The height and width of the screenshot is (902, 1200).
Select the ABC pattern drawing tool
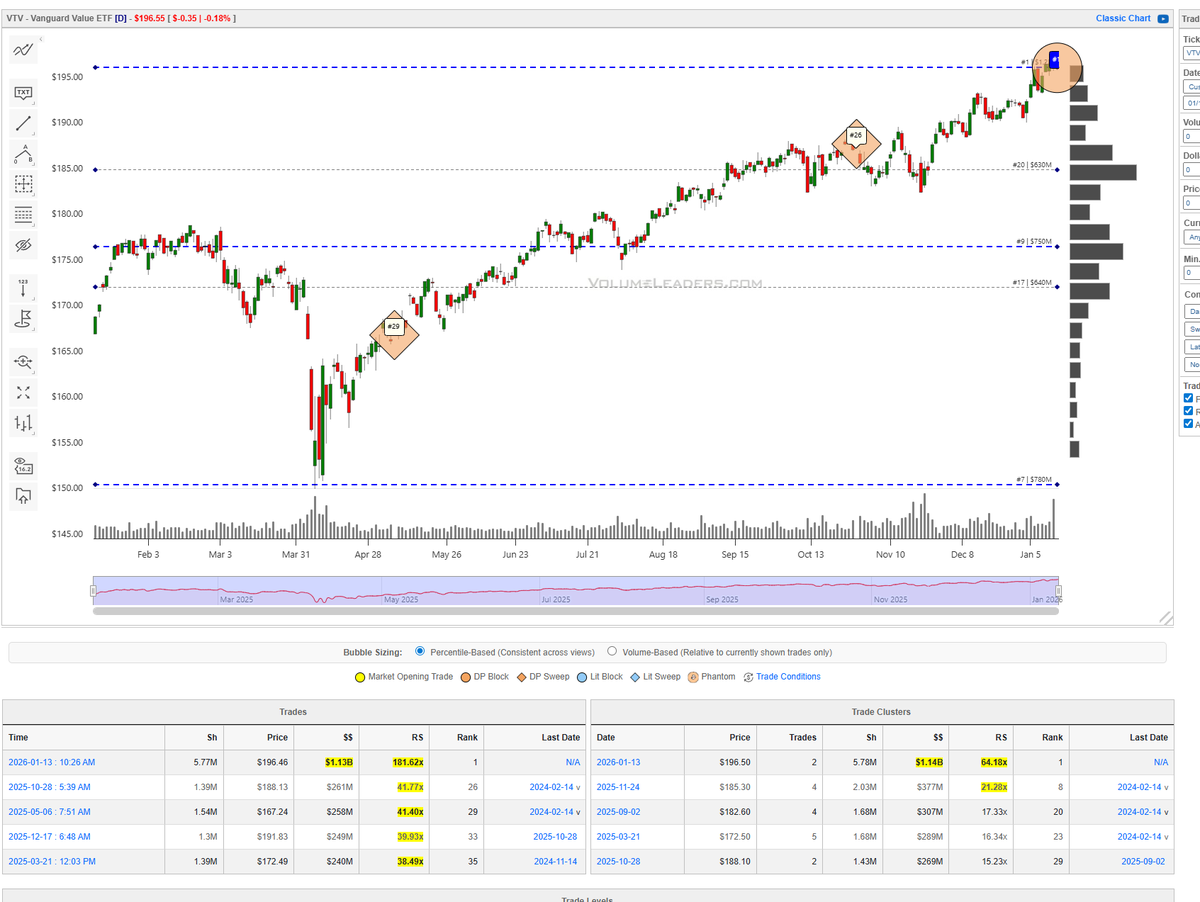[23, 154]
